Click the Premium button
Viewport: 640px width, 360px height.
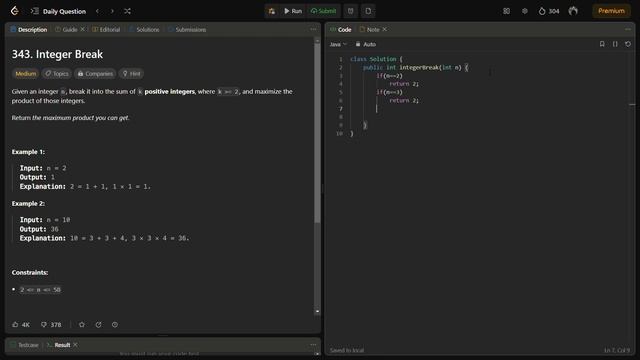[611, 11]
